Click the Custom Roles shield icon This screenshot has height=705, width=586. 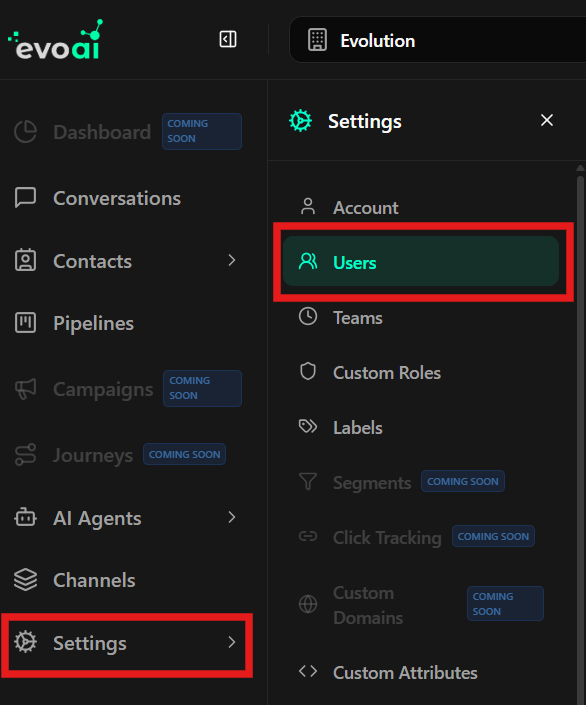pos(308,372)
